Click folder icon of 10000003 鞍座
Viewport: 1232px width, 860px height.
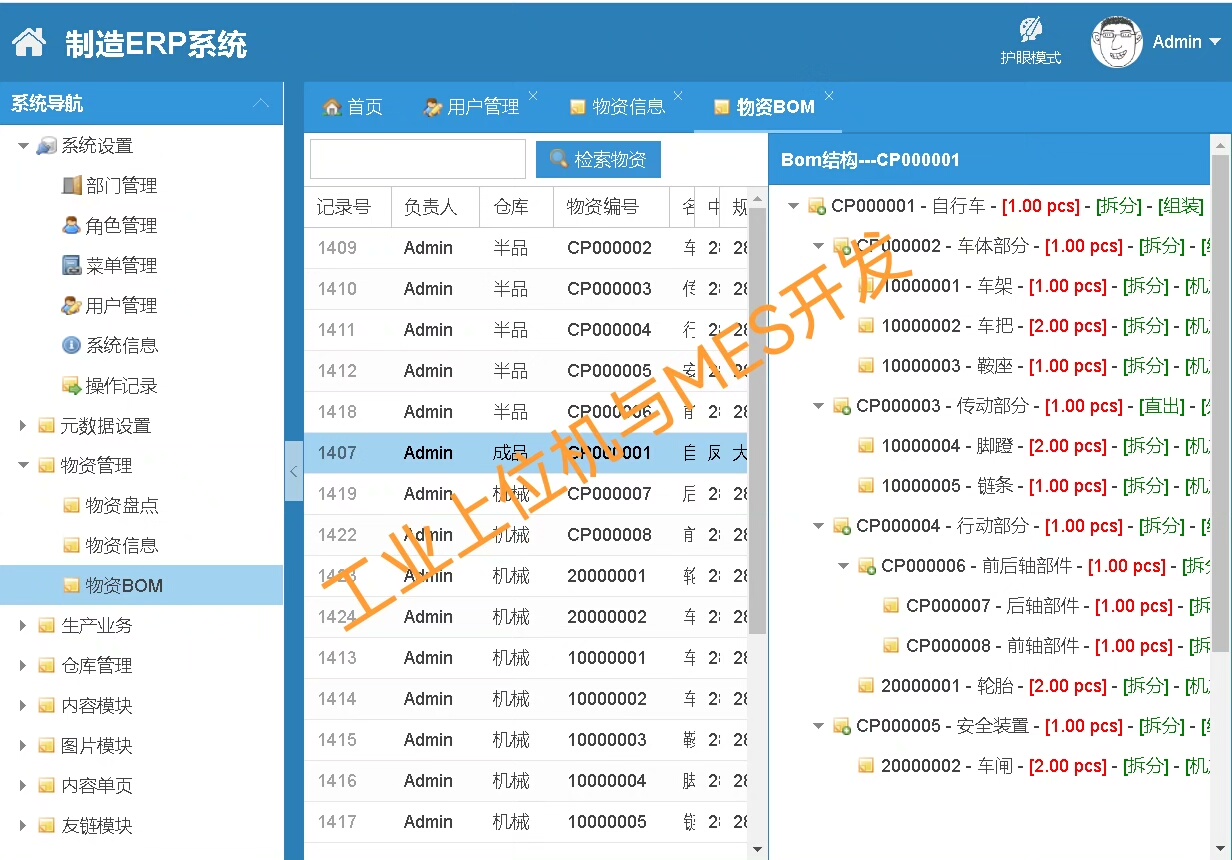pyautogui.click(x=867, y=366)
